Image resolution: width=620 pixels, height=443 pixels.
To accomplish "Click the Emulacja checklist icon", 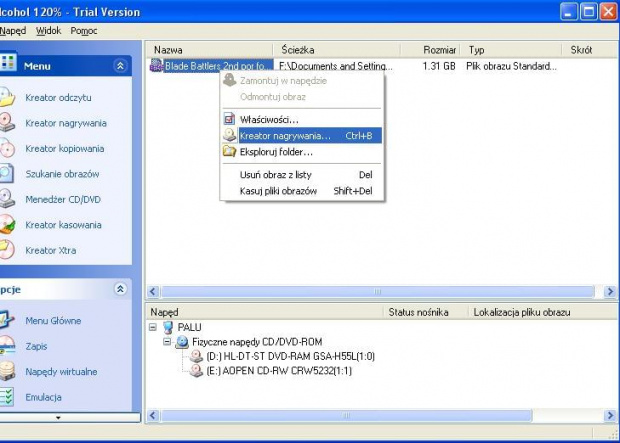I will tap(7, 397).
